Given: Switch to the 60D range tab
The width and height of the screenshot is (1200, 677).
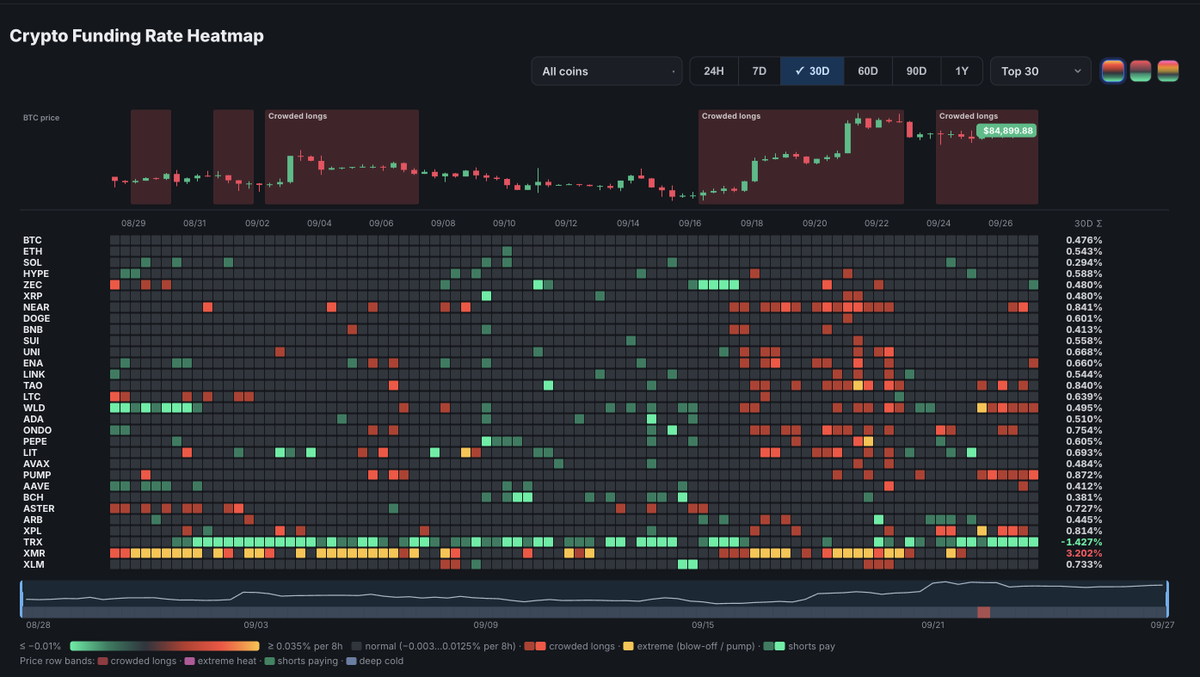Looking at the screenshot, I should click(868, 71).
